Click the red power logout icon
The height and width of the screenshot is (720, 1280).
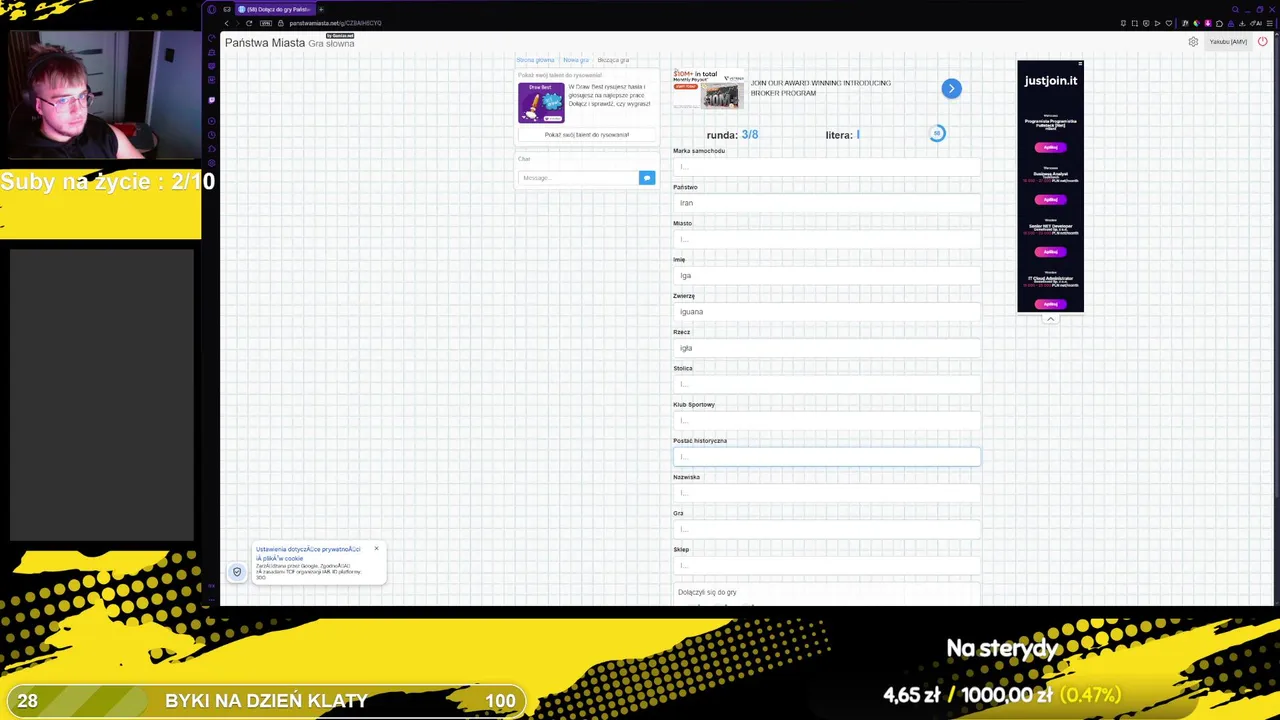(x=1262, y=42)
